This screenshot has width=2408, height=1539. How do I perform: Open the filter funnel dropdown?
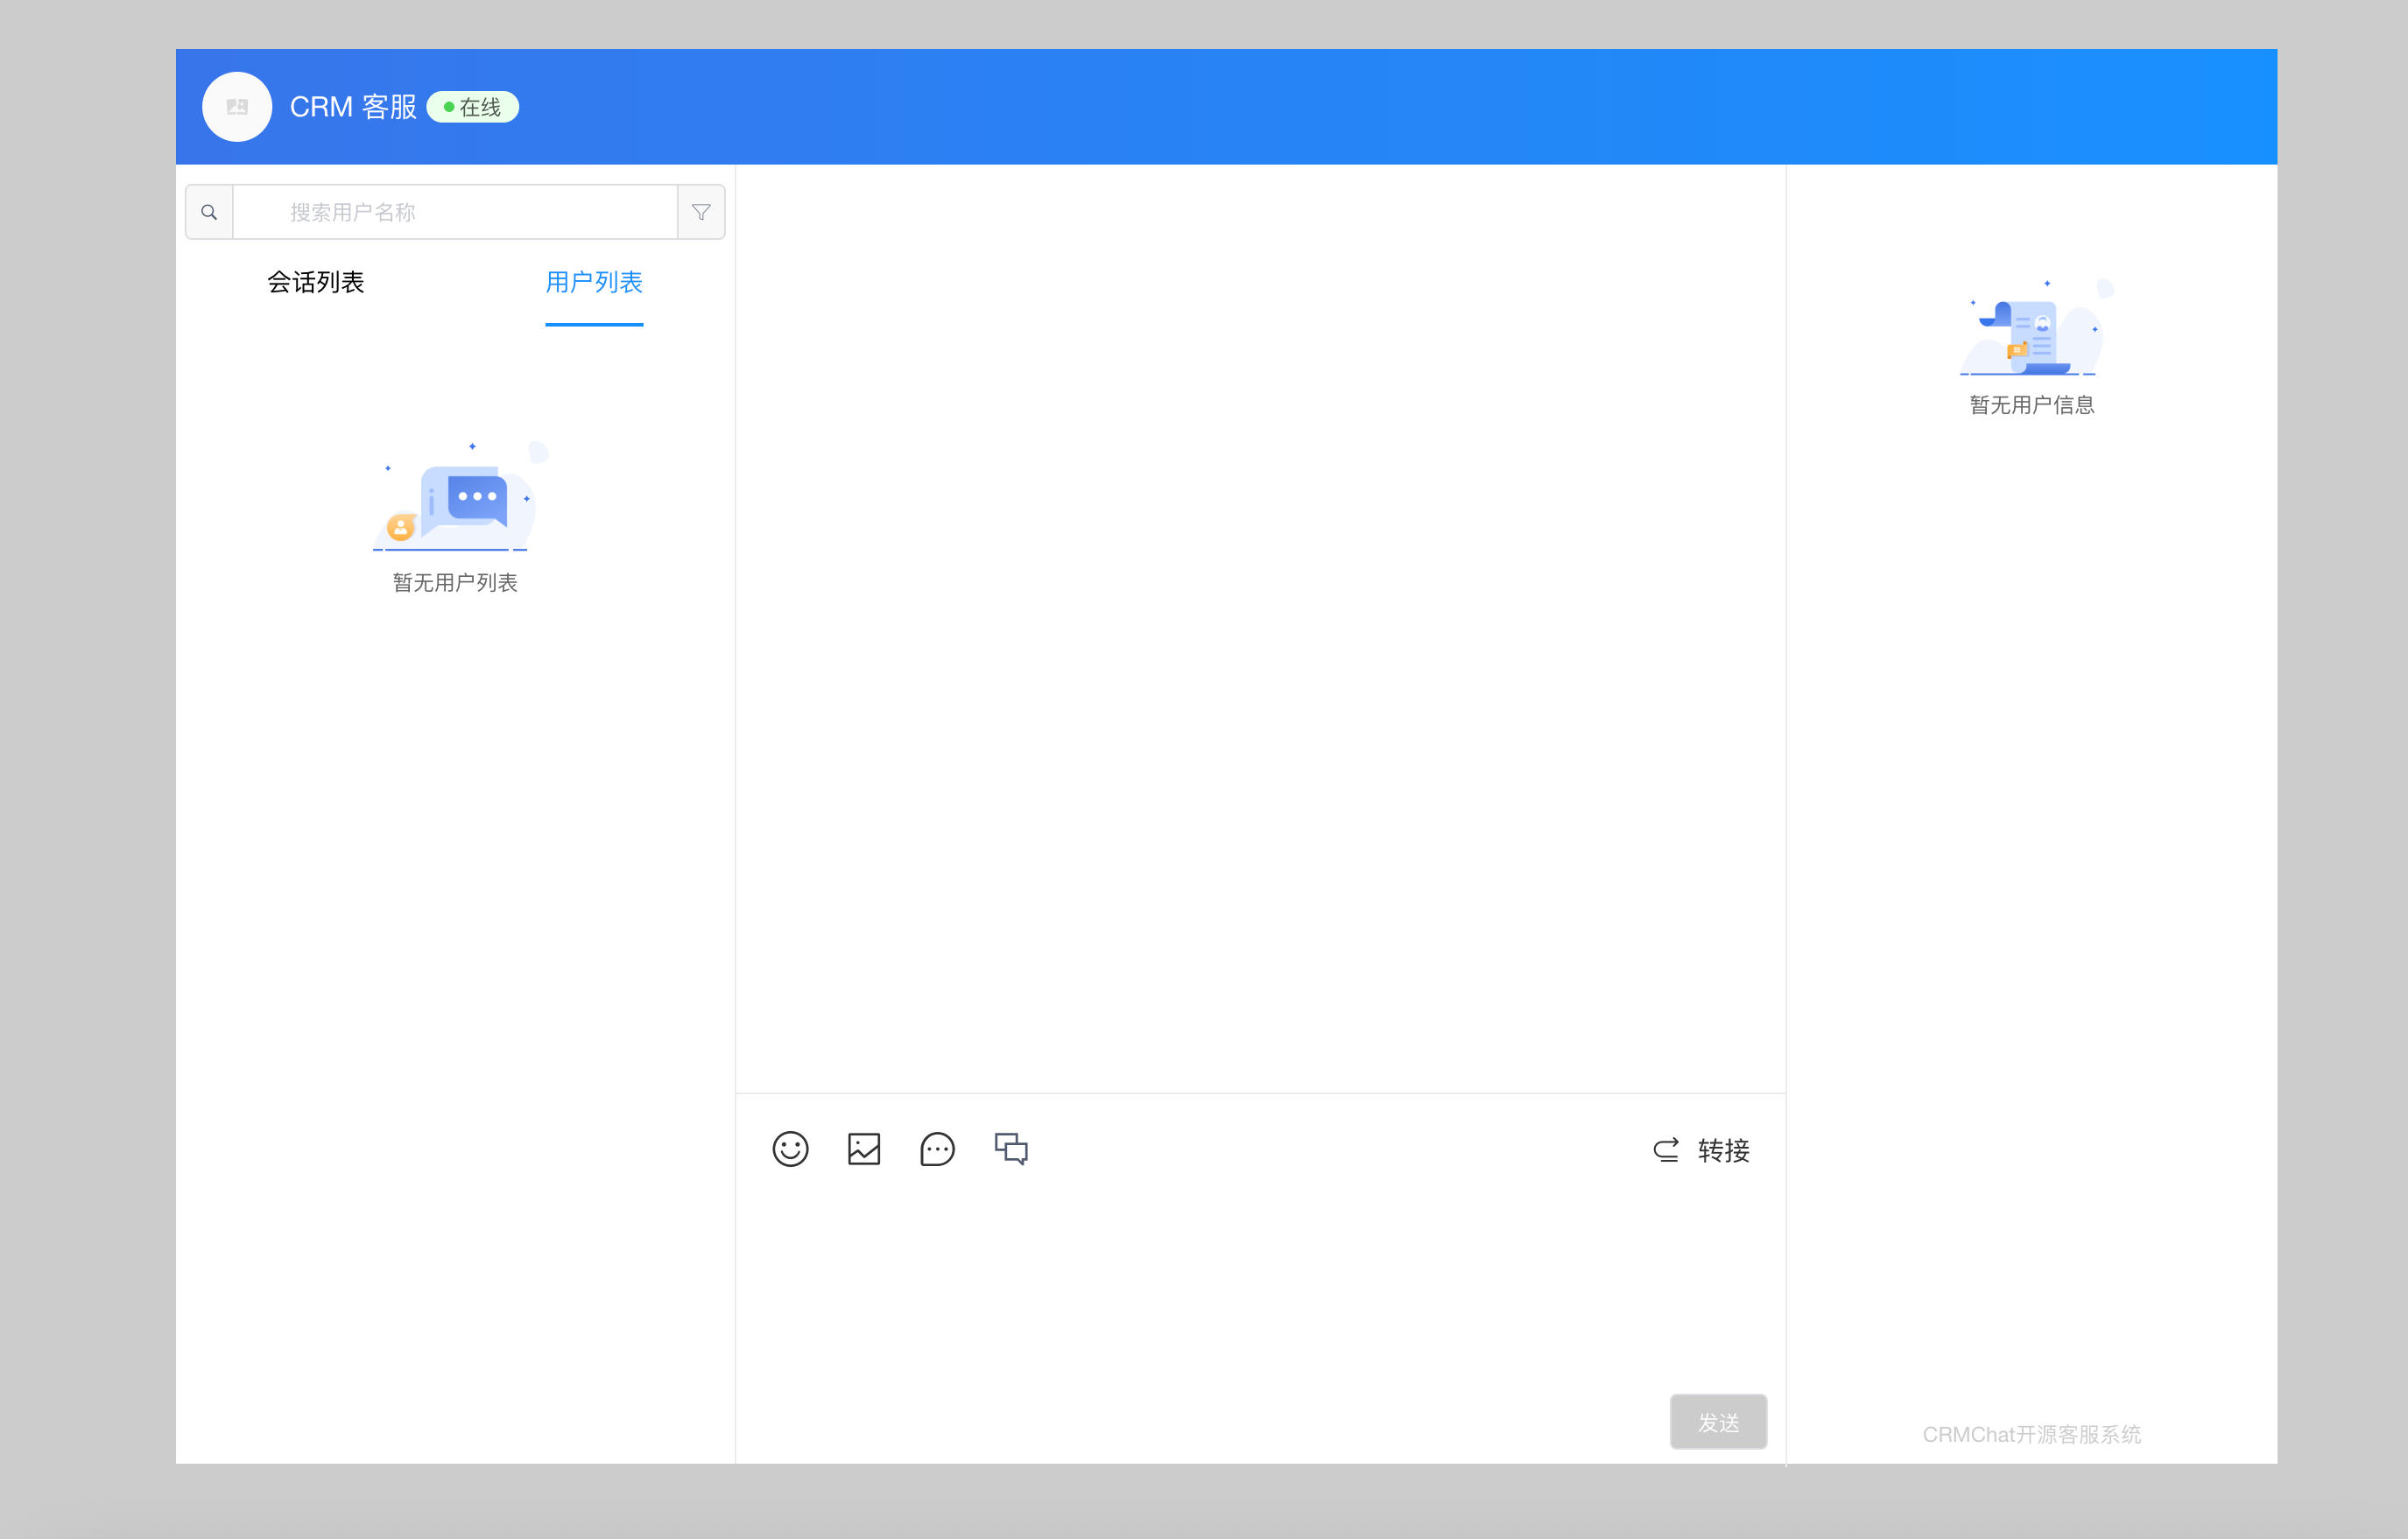(x=701, y=212)
